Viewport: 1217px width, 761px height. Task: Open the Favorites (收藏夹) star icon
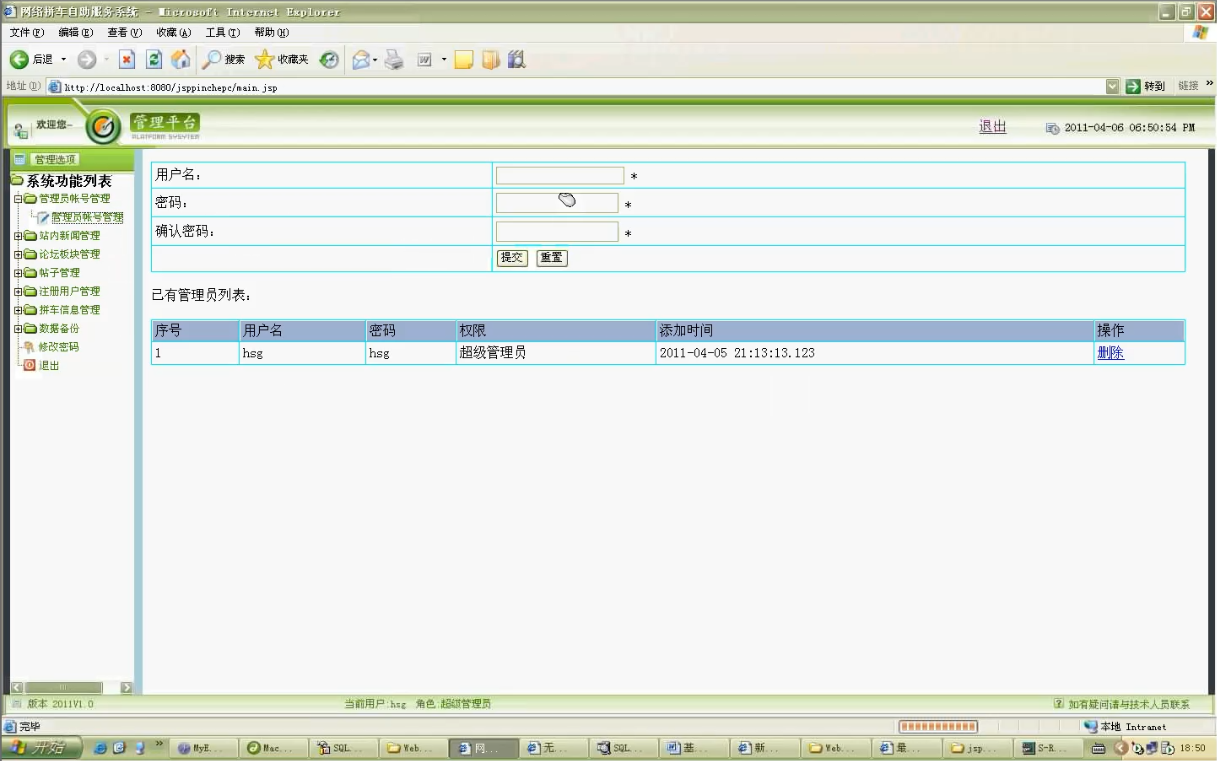point(265,60)
